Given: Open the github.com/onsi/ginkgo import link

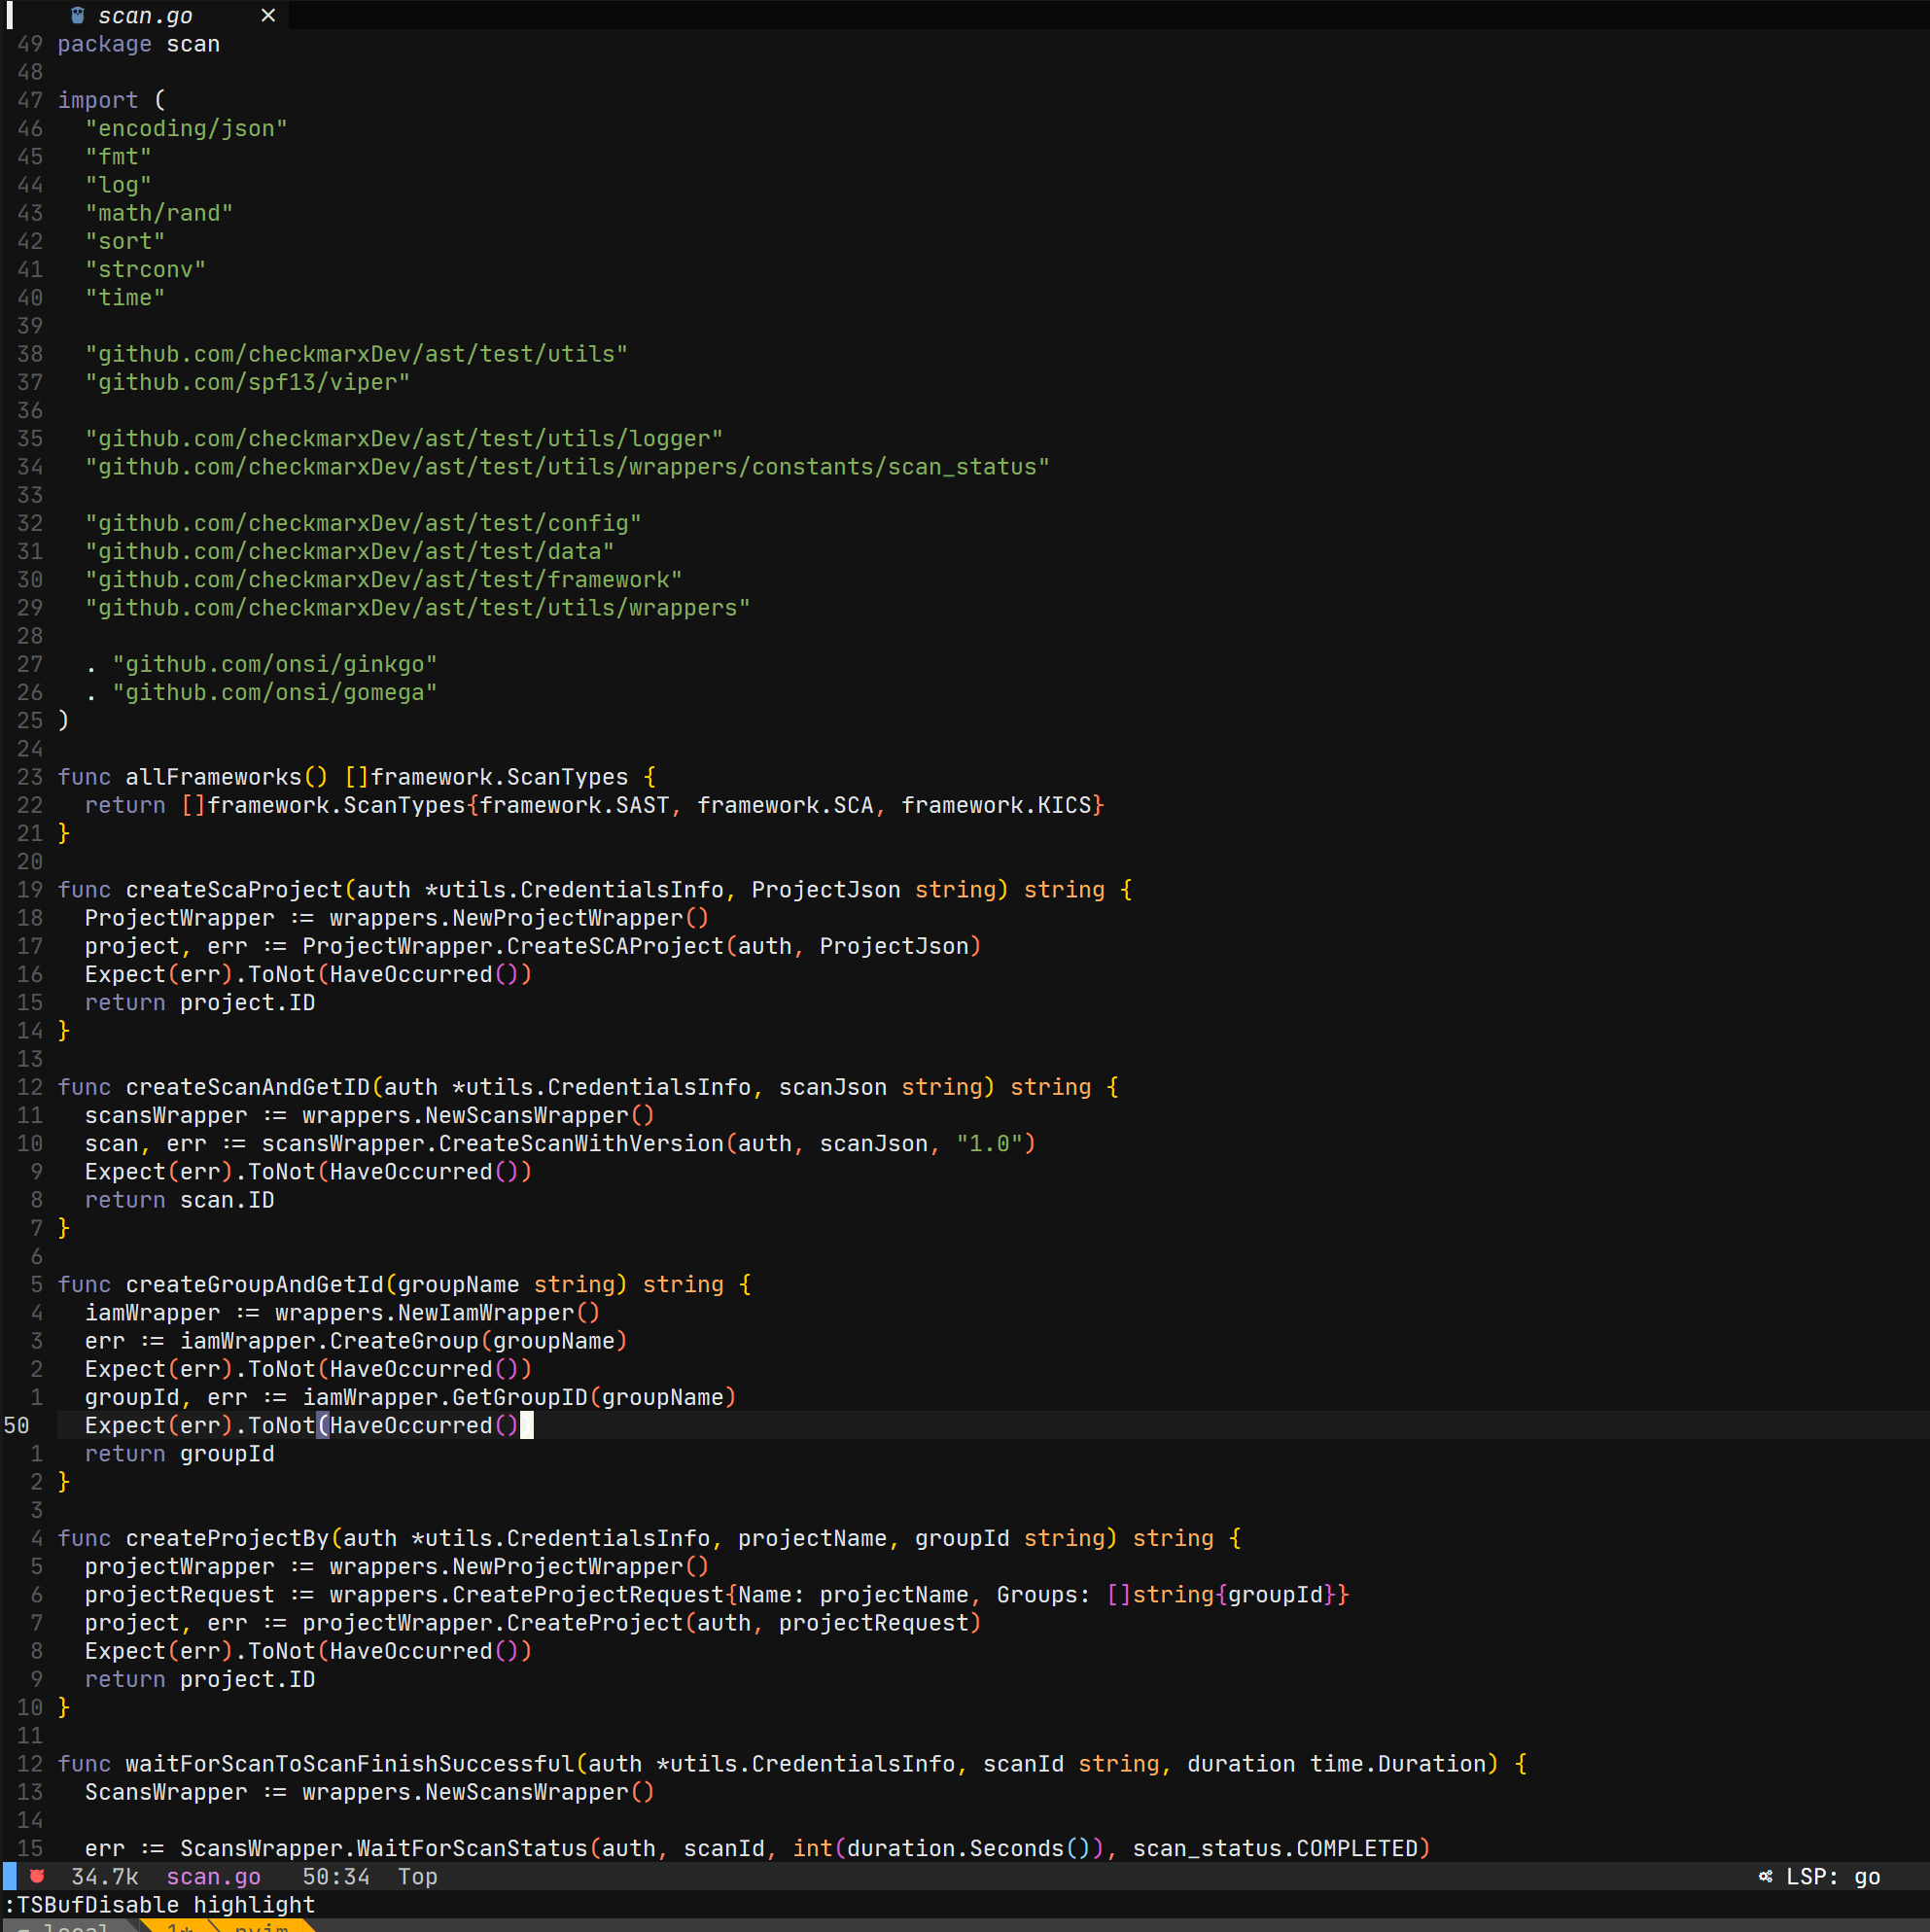Looking at the screenshot, I should click(276, 663).
